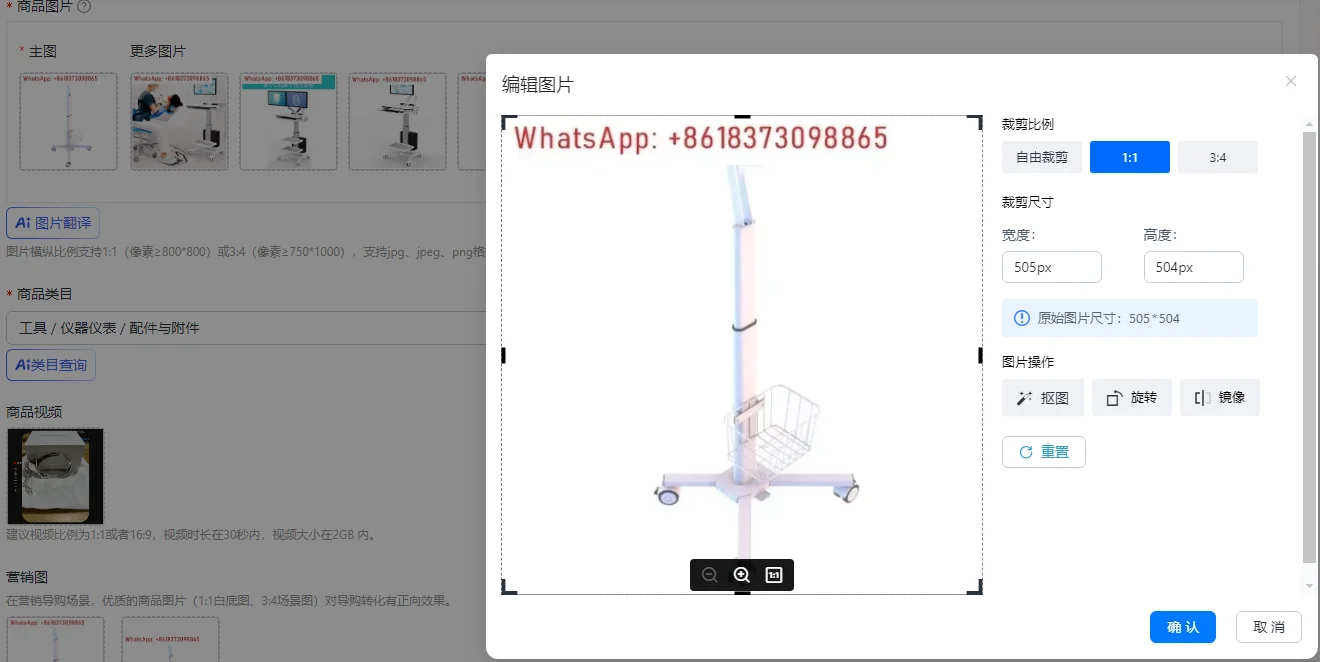
Task: Zoom in using the magnifier plus icon
Action: [x=742, y=575]
